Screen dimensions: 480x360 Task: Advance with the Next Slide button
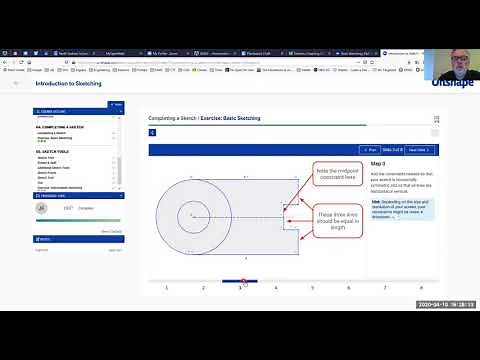420,150
